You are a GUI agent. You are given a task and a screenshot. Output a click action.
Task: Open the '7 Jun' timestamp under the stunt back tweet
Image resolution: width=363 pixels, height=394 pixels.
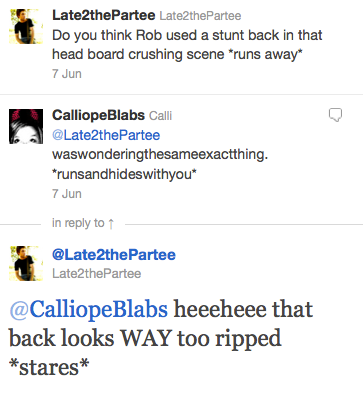tap(67, 74)
